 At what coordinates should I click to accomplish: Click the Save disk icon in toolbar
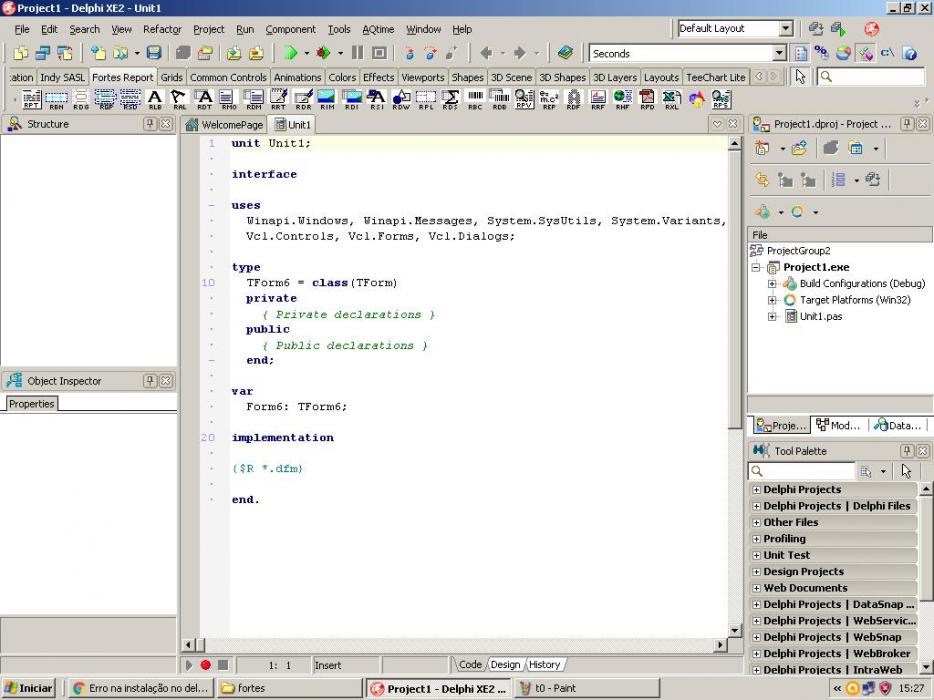154,53
